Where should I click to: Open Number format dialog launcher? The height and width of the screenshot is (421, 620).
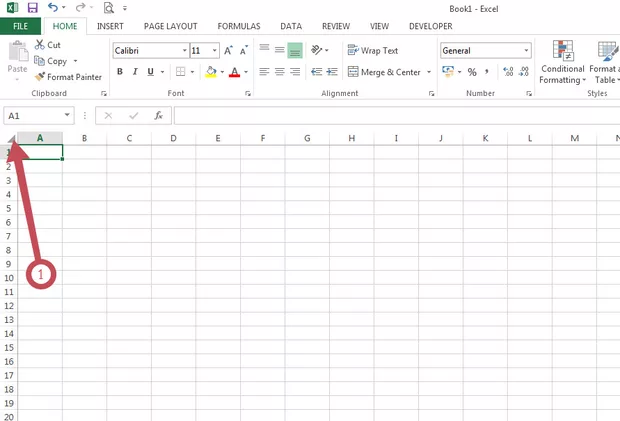529,93
